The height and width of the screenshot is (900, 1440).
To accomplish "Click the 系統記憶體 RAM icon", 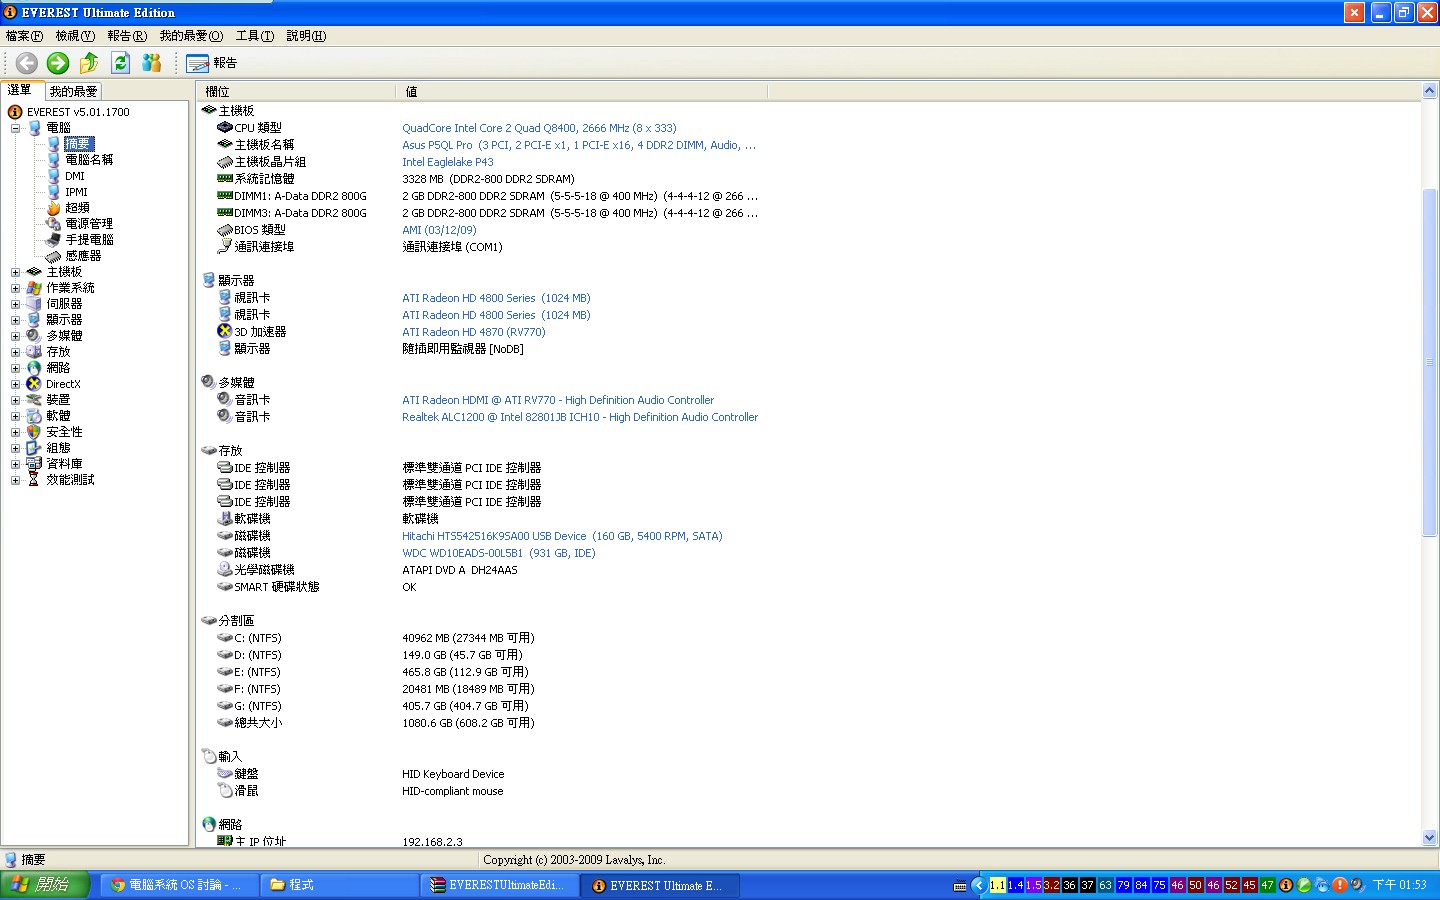I will tap(225, 178).
